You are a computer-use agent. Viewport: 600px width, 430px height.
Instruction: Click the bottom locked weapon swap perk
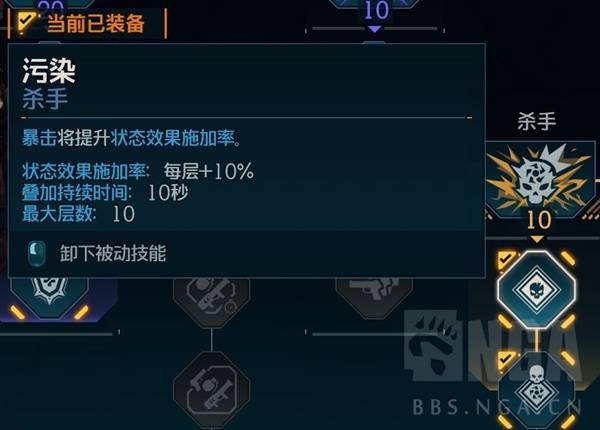(212, 389)
